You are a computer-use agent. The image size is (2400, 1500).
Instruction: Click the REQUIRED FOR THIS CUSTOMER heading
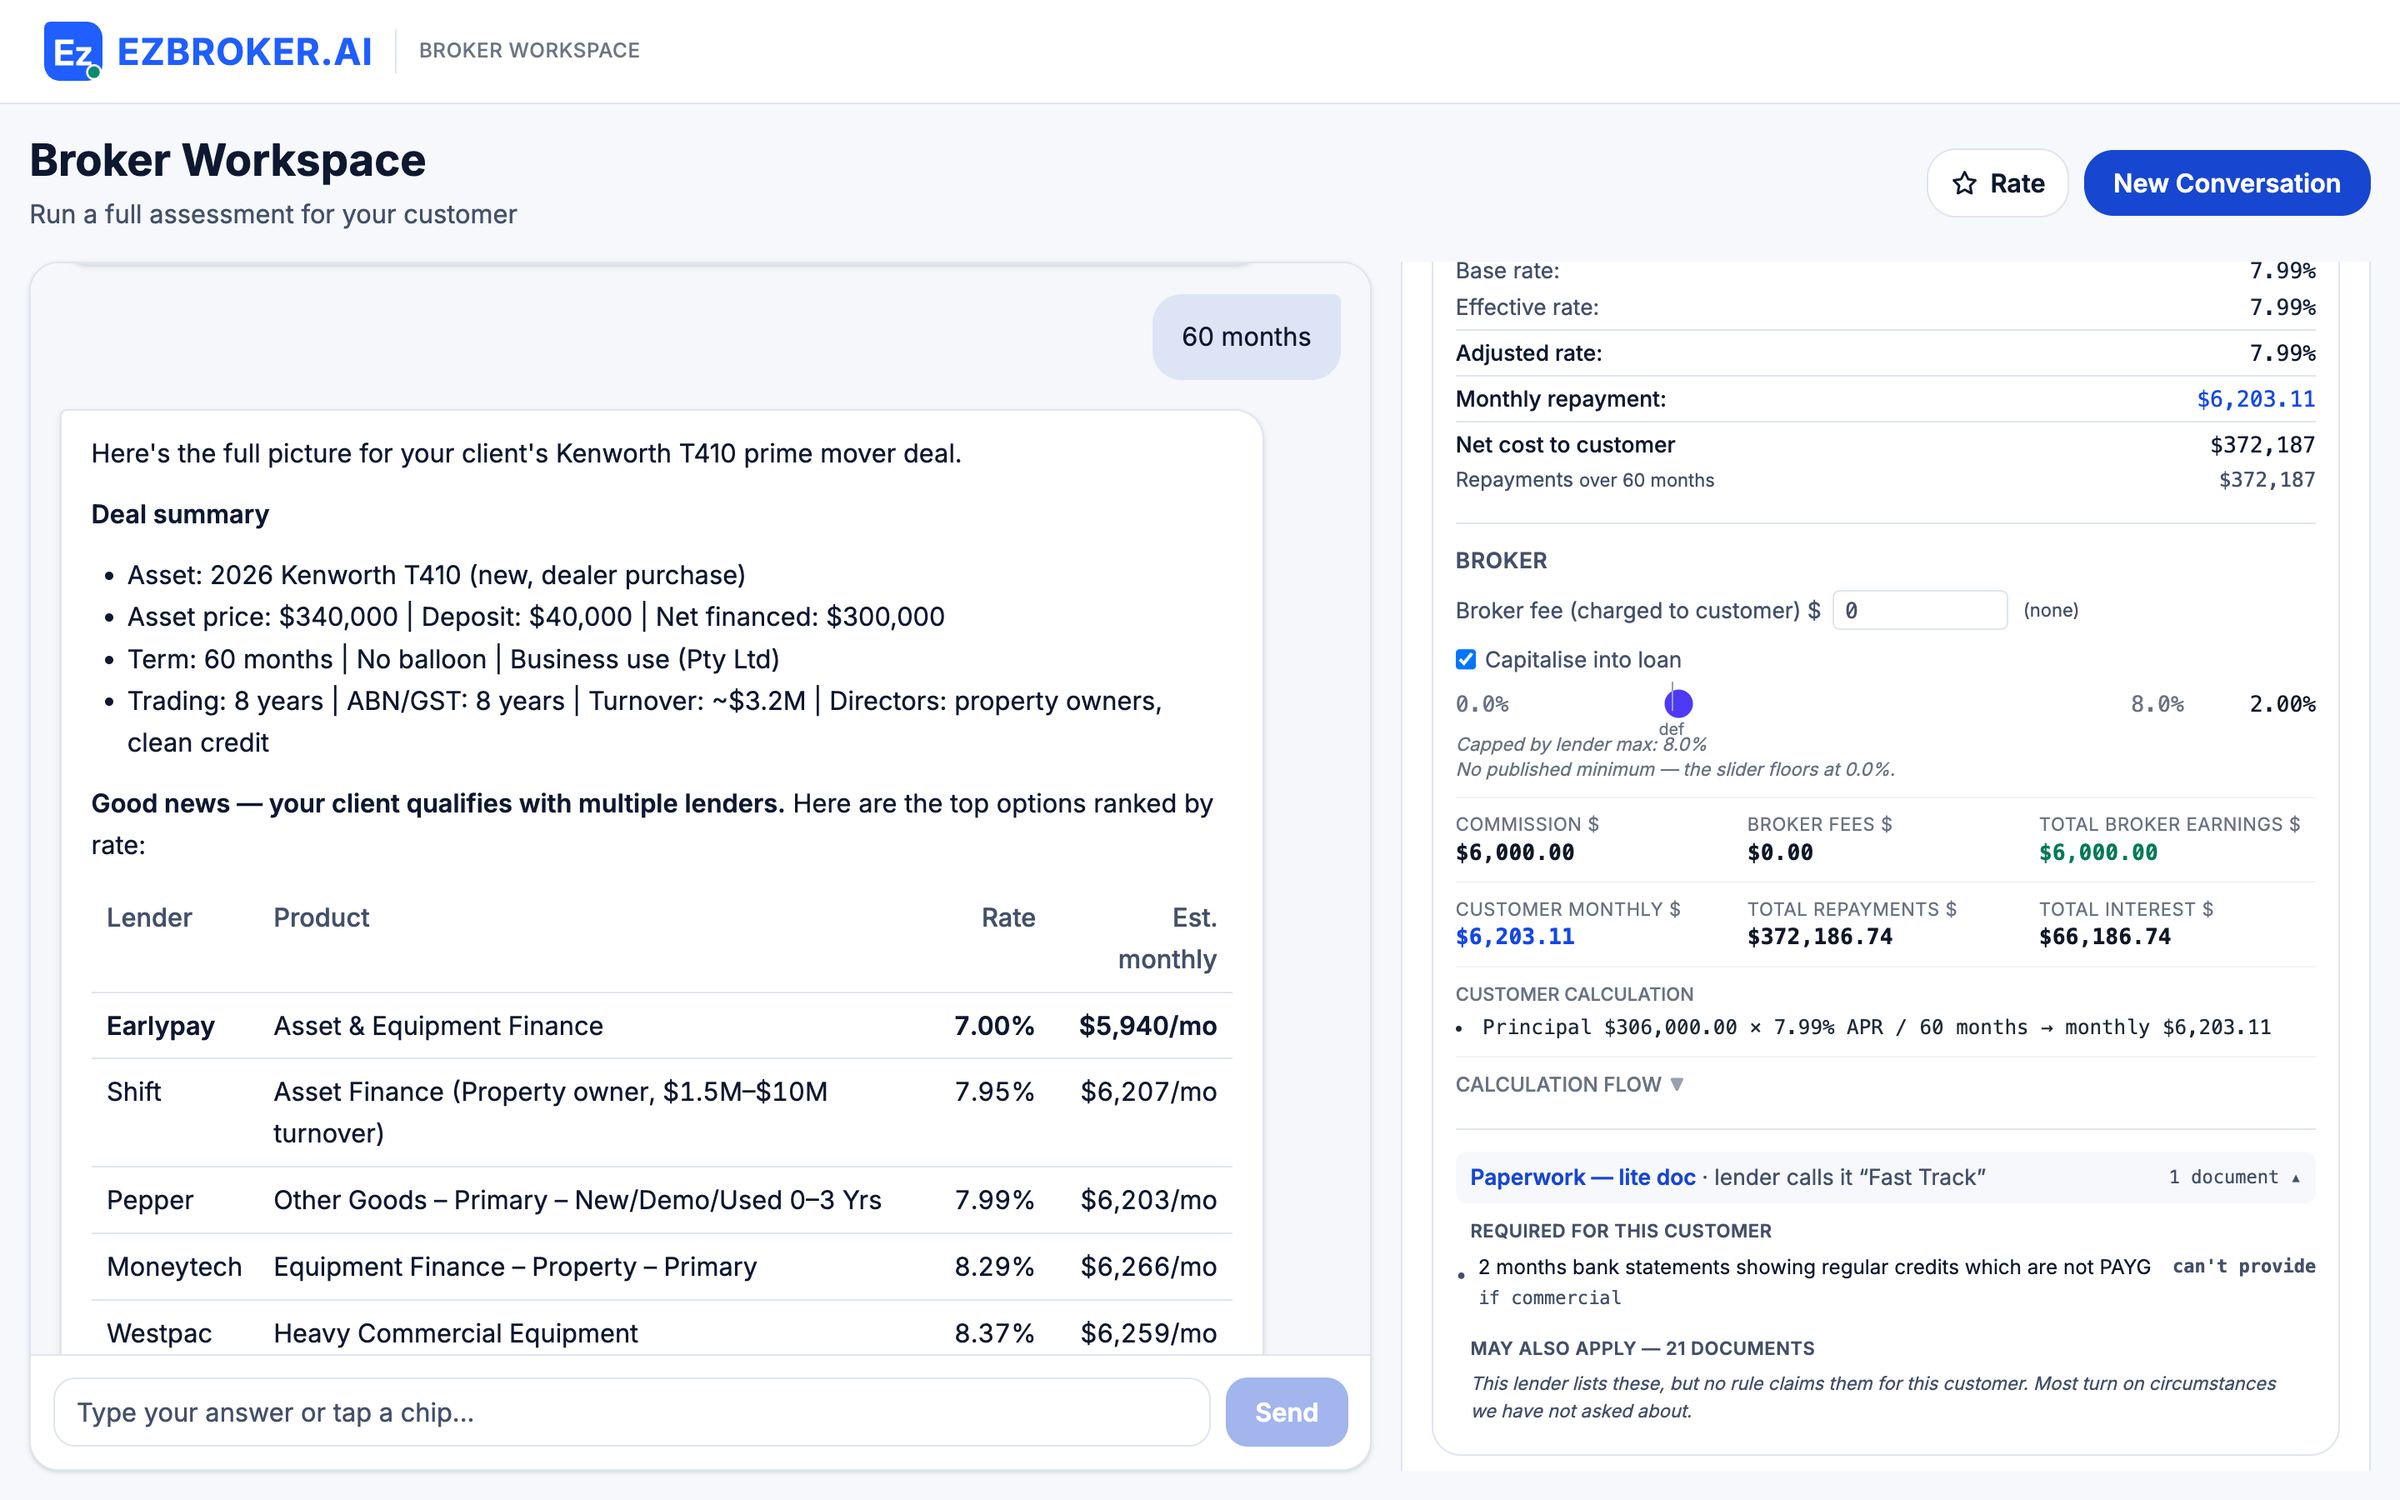click(x=1620, y=1231)
